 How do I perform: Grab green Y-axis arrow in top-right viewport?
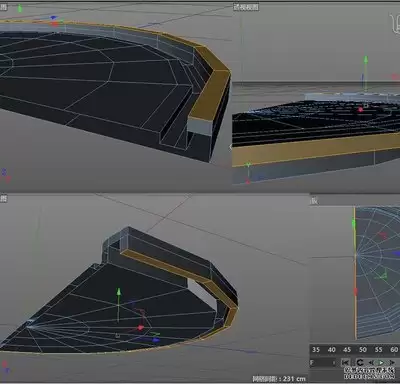pos(366,60)
